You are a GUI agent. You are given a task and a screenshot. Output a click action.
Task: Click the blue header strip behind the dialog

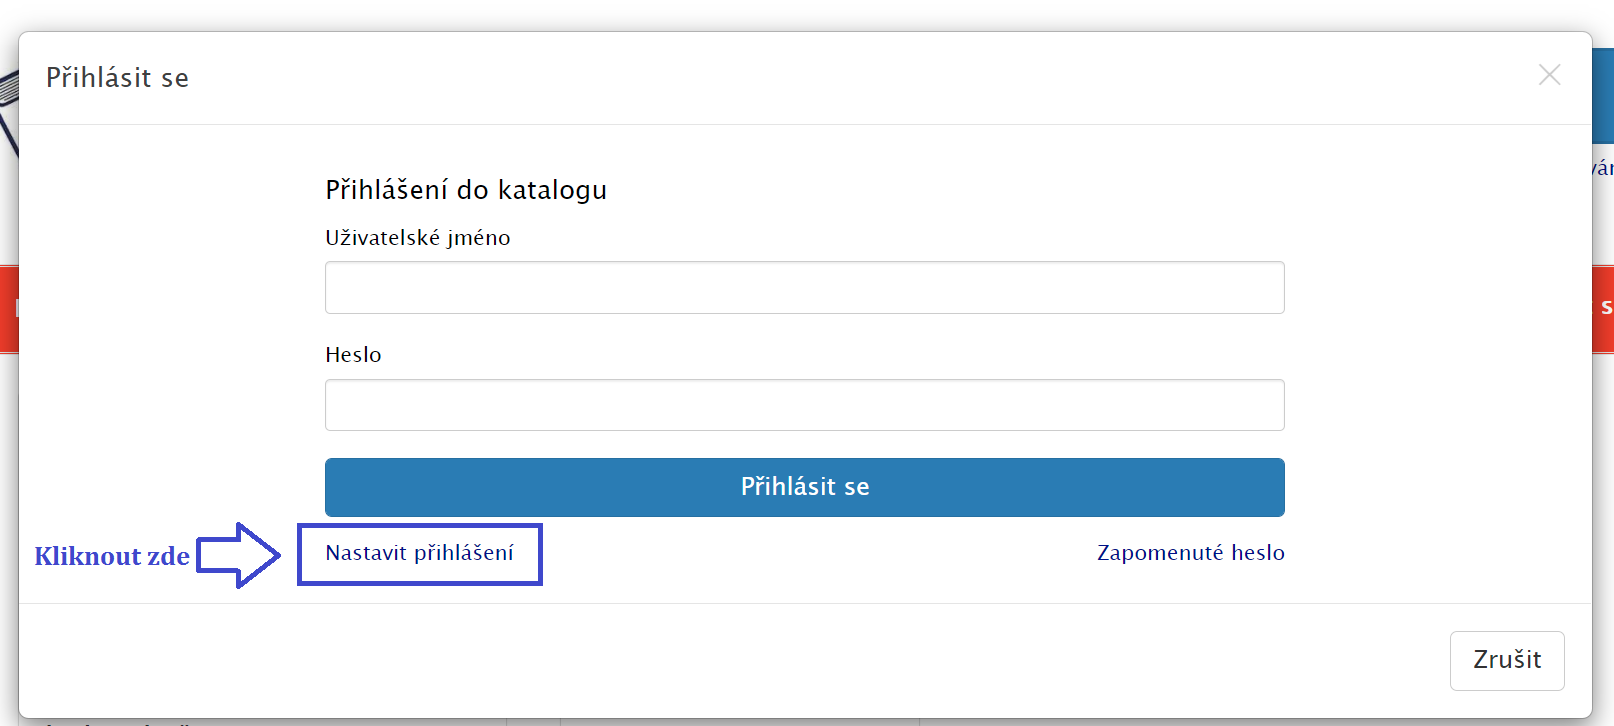1603,95
